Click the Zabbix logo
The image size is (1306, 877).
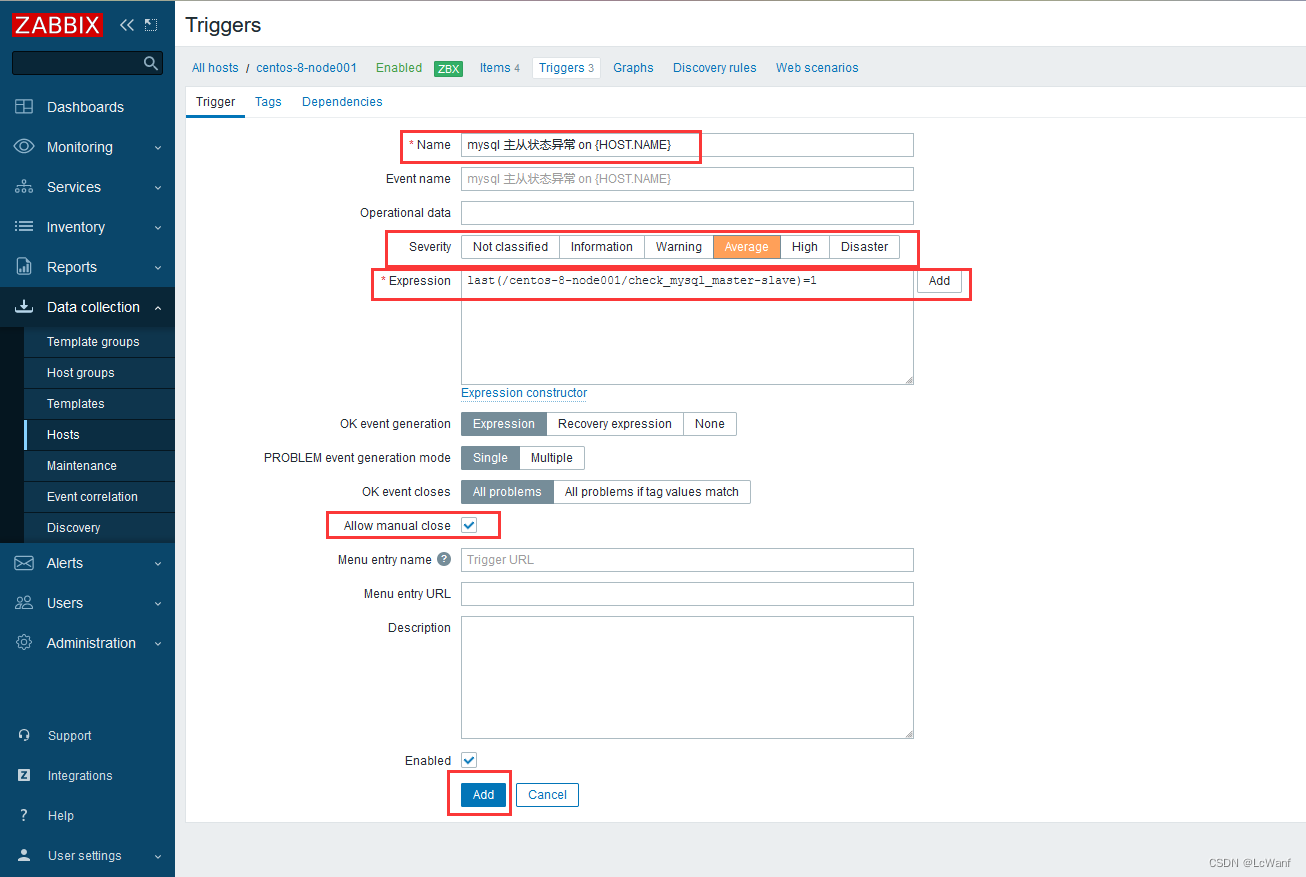coord(58,25)
